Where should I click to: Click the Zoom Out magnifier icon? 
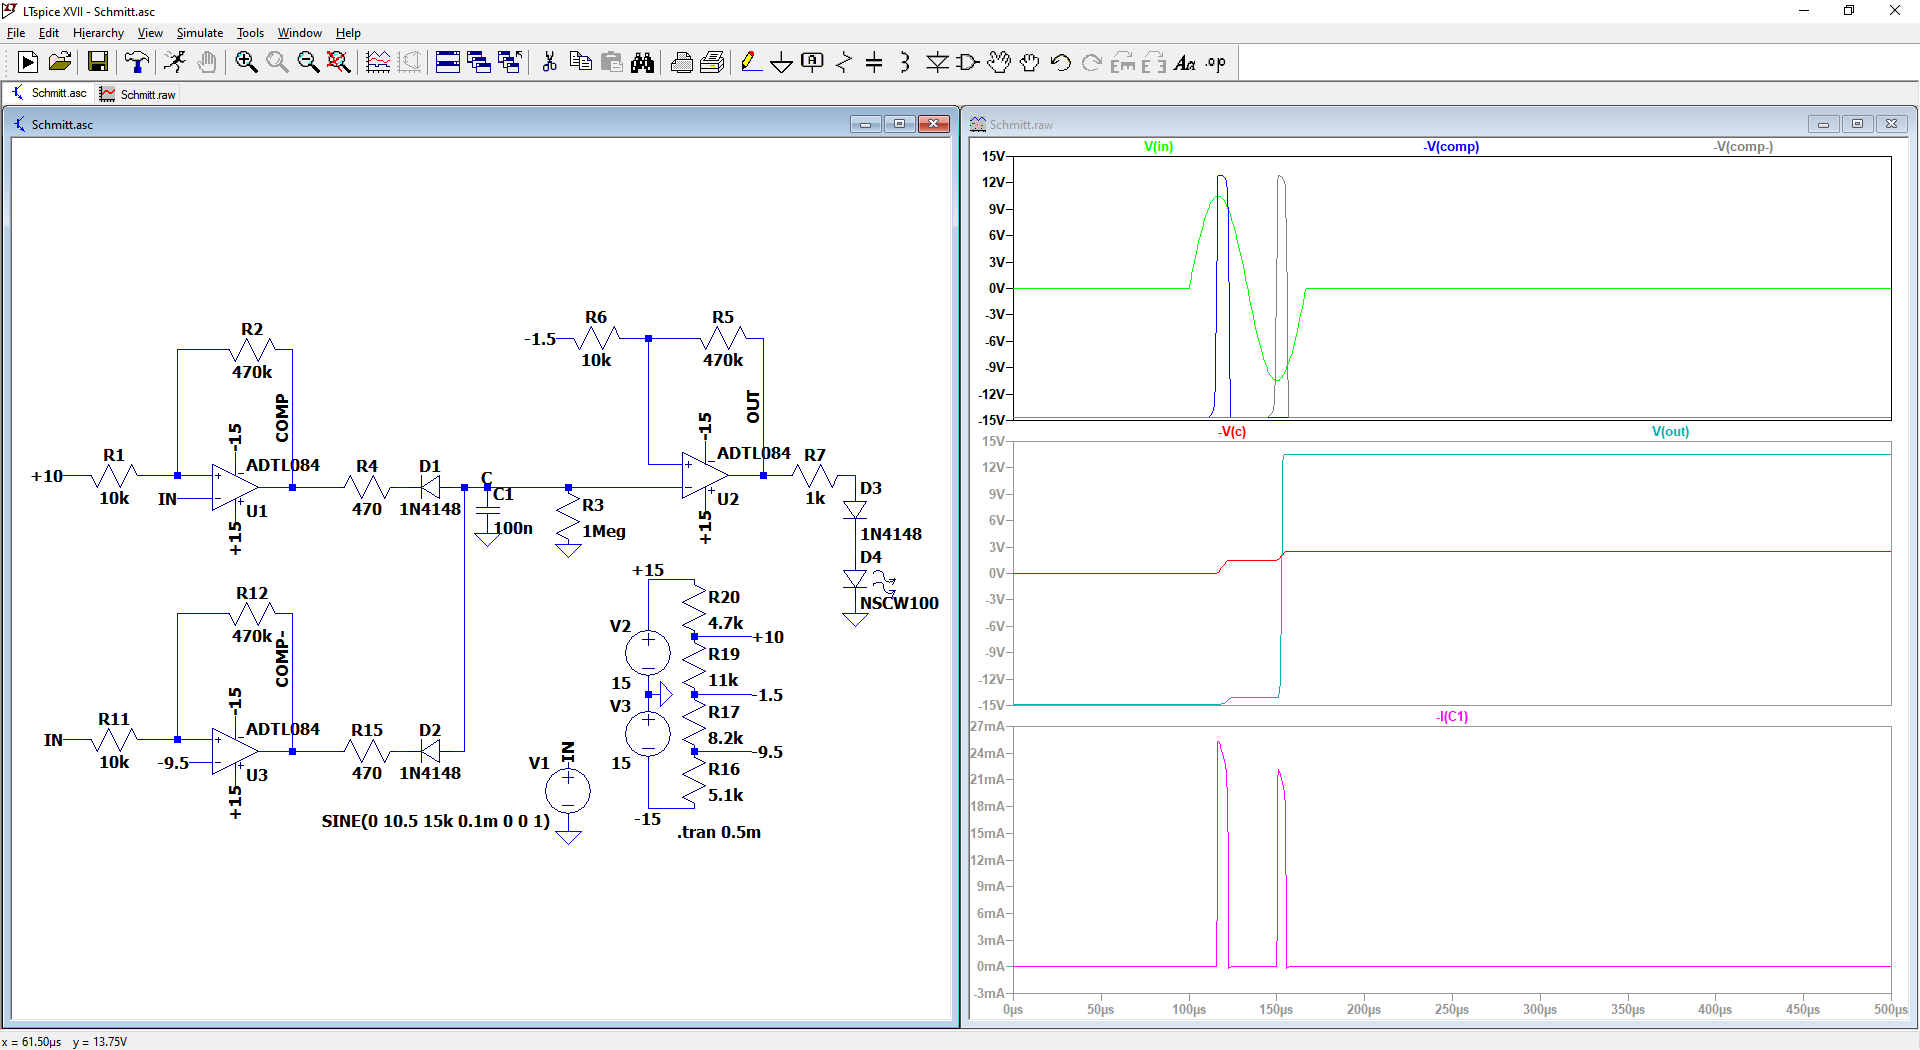pyautogui.click(x=308, y=63)
